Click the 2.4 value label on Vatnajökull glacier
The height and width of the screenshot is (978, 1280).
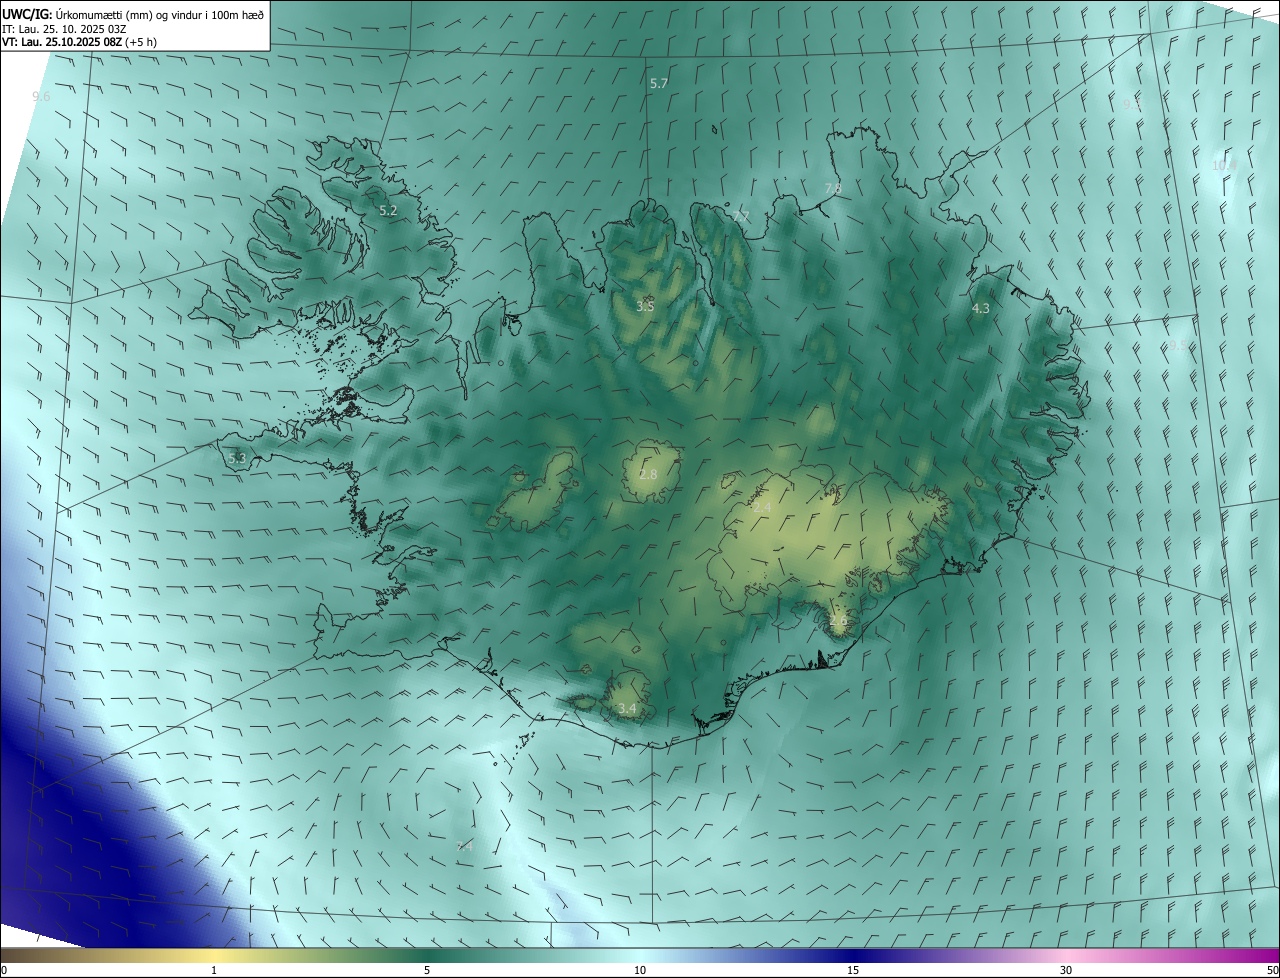click(x=762, y=508)
